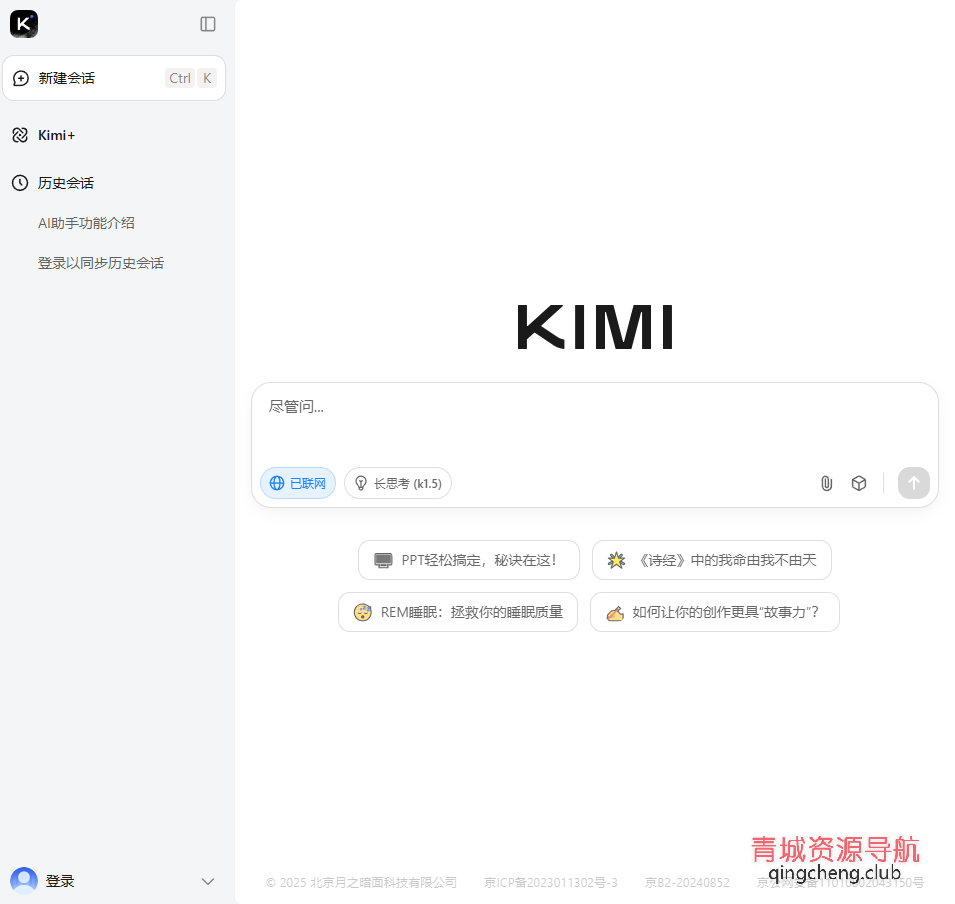
Task: Click the user avatar circle next to 登录
Action: coord(22,880)
